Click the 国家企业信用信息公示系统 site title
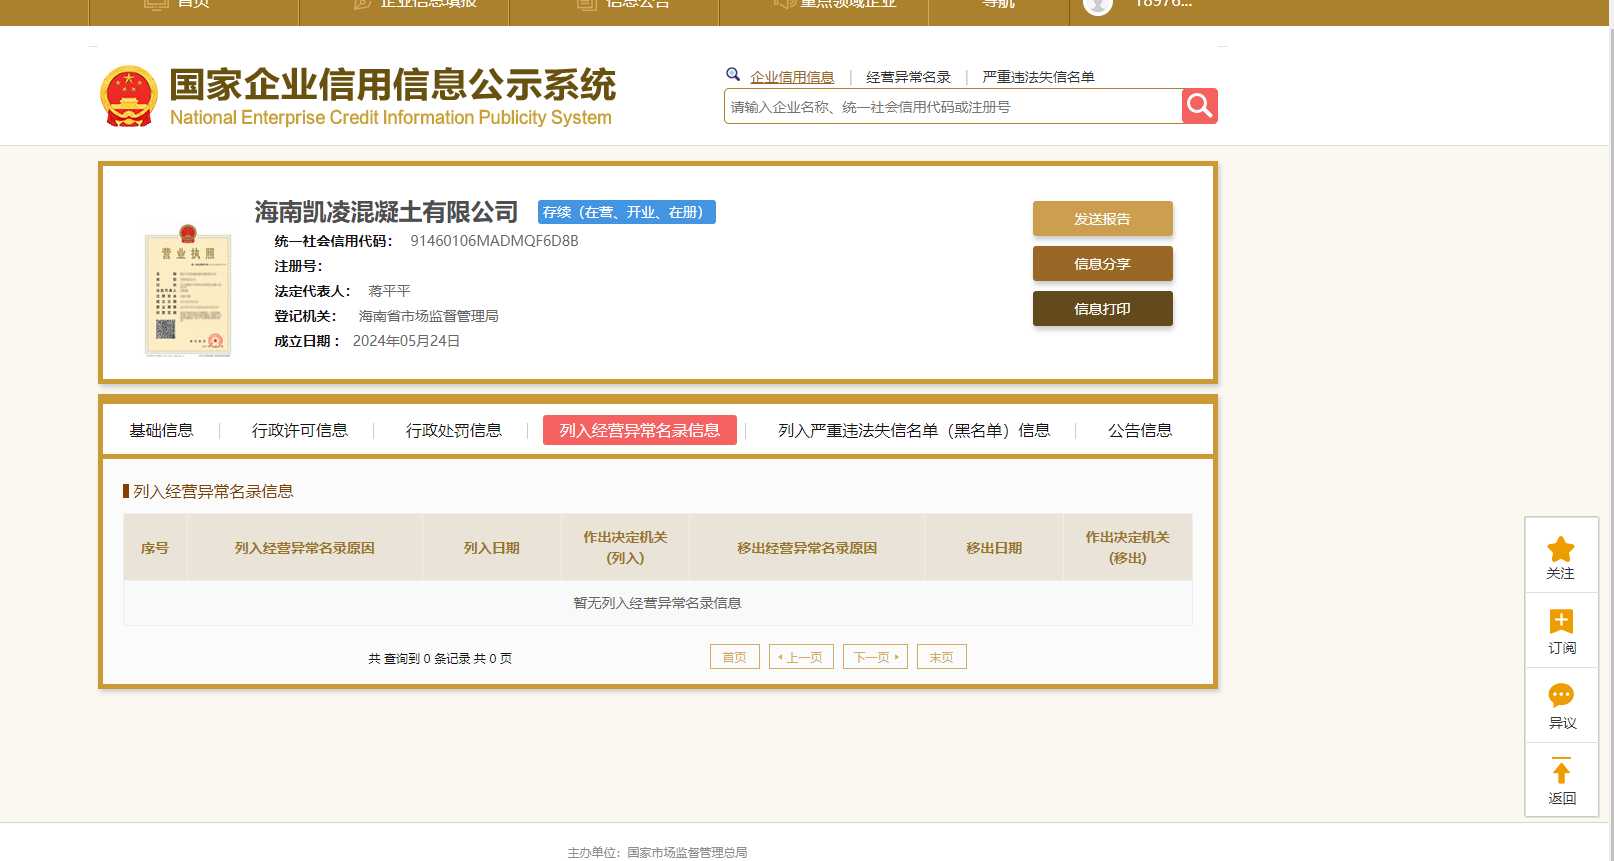The width and height of the screenshot is (1614, 861). 393,85
